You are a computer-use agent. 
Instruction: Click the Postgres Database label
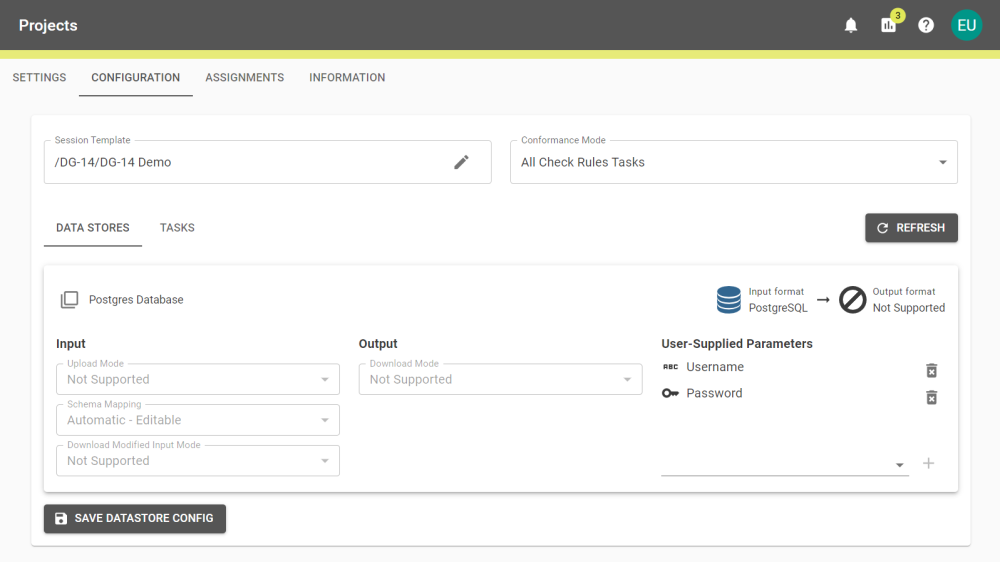(136, 300)
